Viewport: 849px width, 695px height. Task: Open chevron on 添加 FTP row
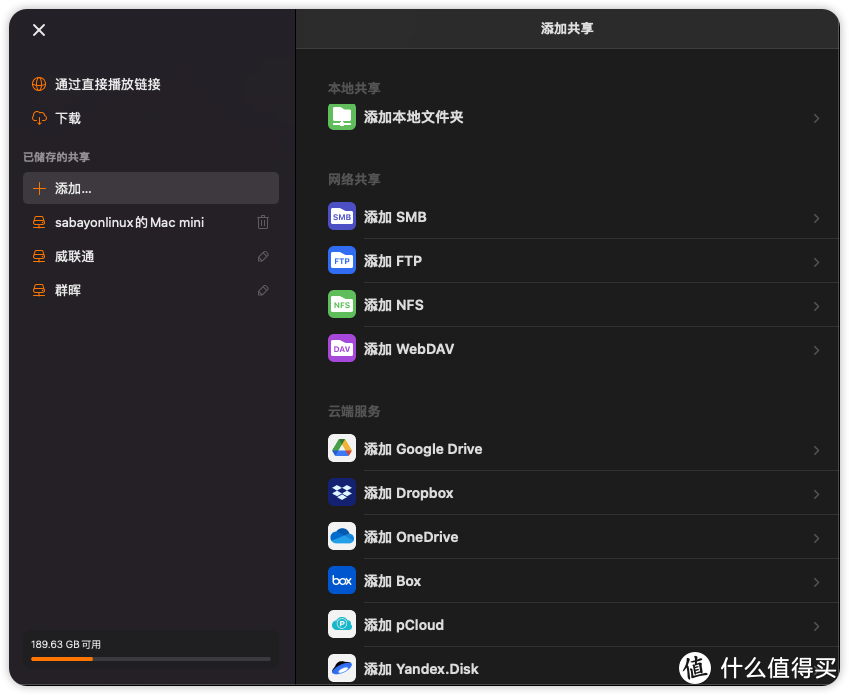click(x=816, y=262)
